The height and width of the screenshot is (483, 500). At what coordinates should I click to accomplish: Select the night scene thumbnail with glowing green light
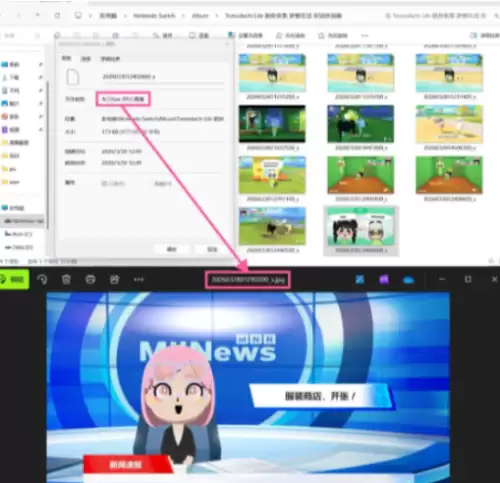tap(361, 124)
